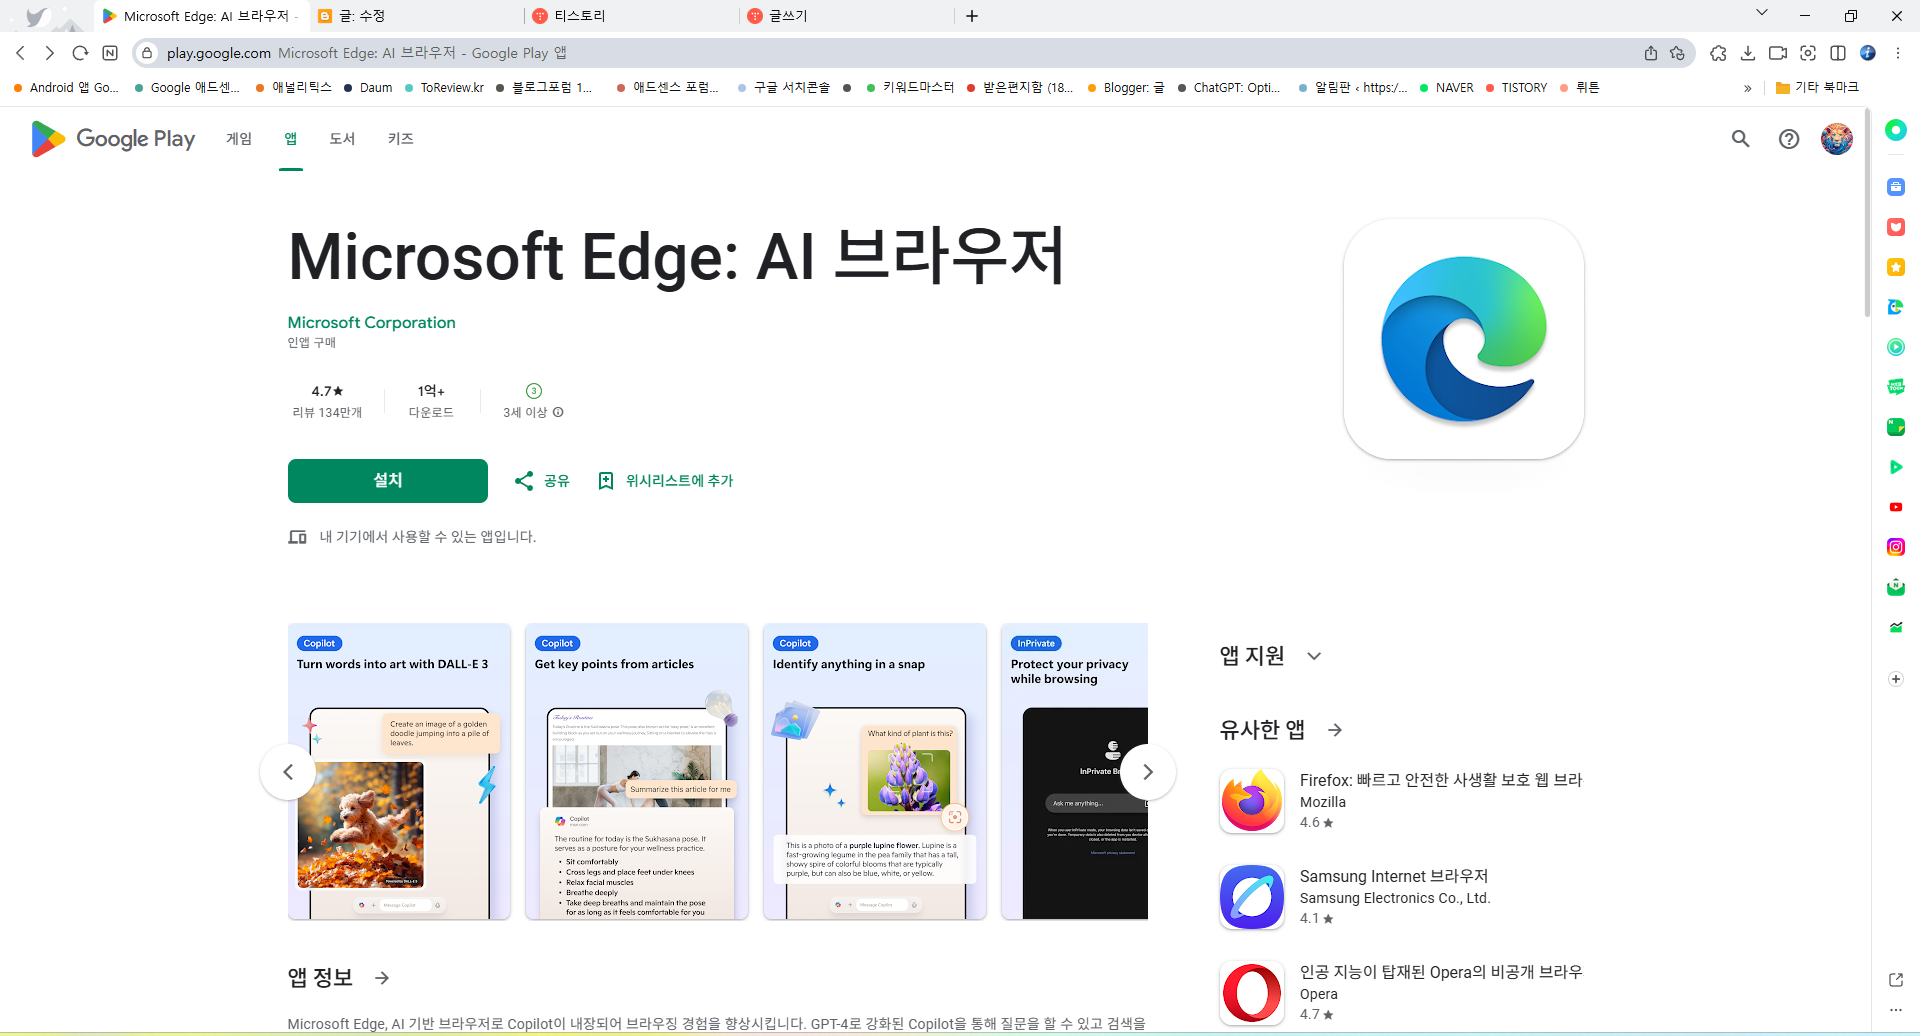Switch to the 글쓰기 browser tab
The width and height of the screenshot is (1920, 1036).
click(849, 16)
